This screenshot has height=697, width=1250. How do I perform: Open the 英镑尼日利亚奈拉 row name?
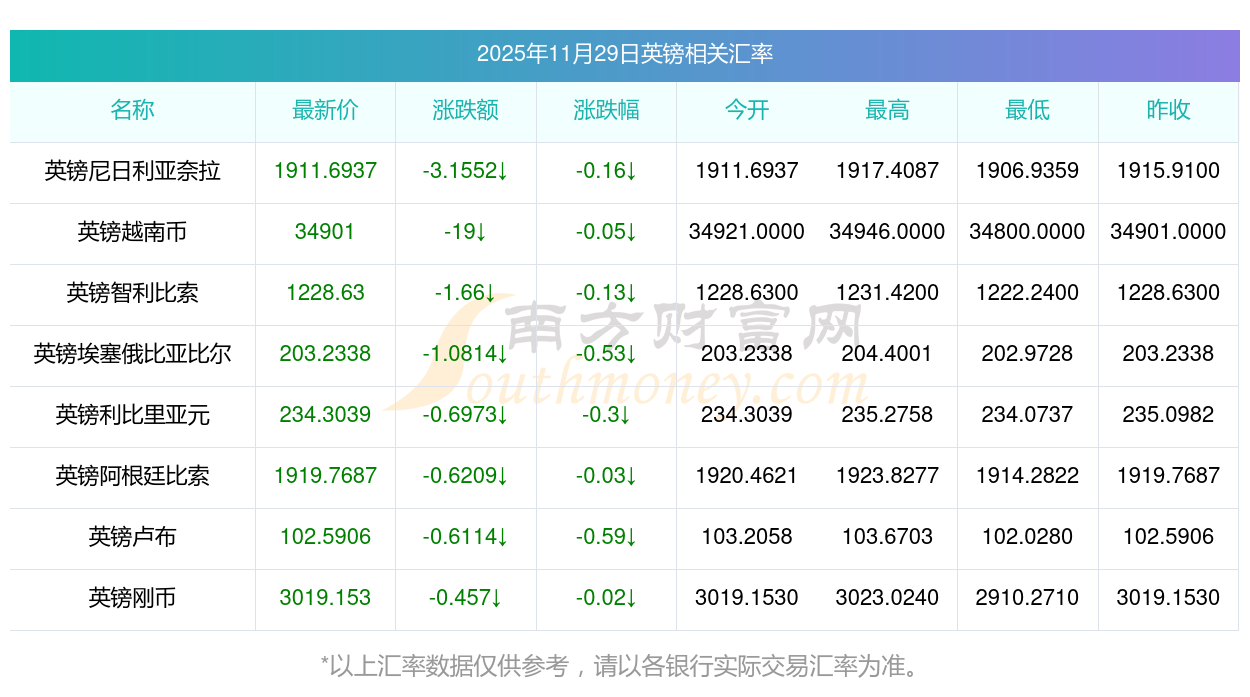(x=133, y=171)
